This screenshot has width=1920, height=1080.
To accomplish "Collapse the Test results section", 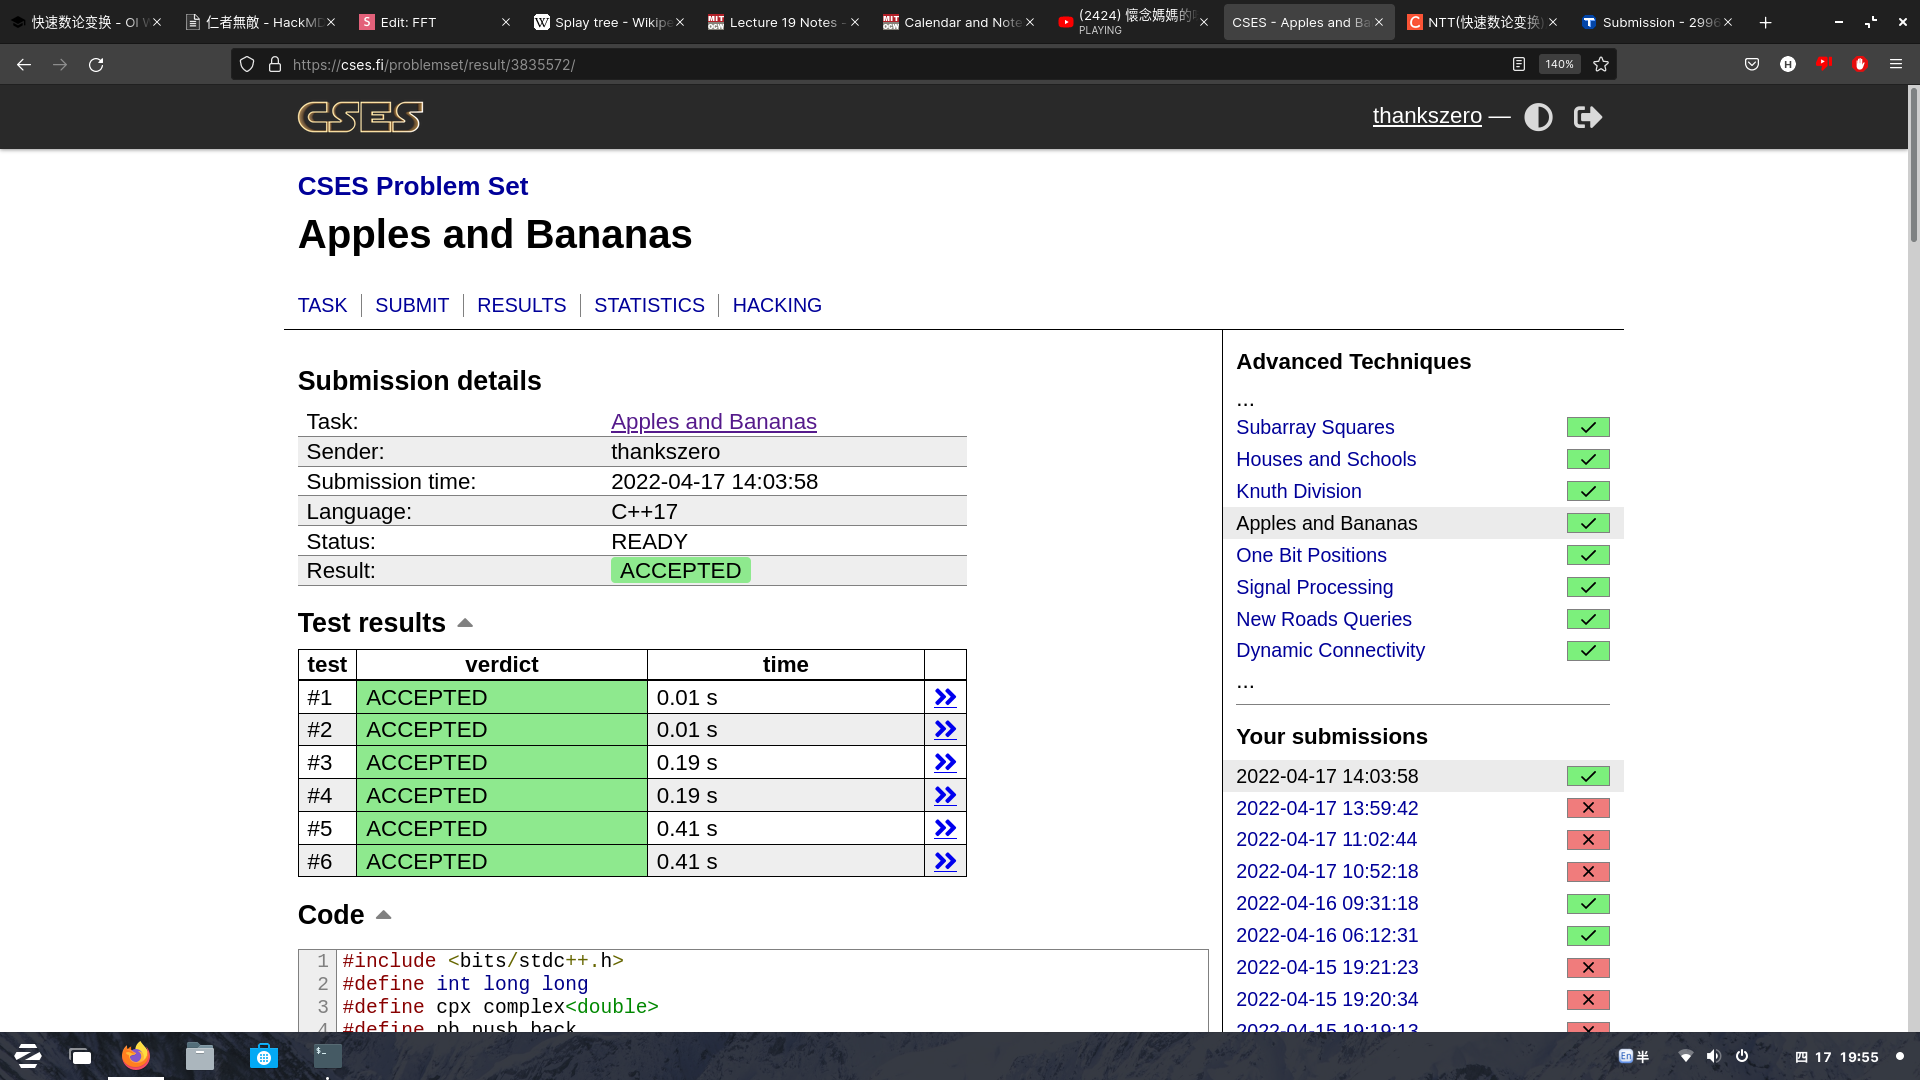I will [465, 623].
